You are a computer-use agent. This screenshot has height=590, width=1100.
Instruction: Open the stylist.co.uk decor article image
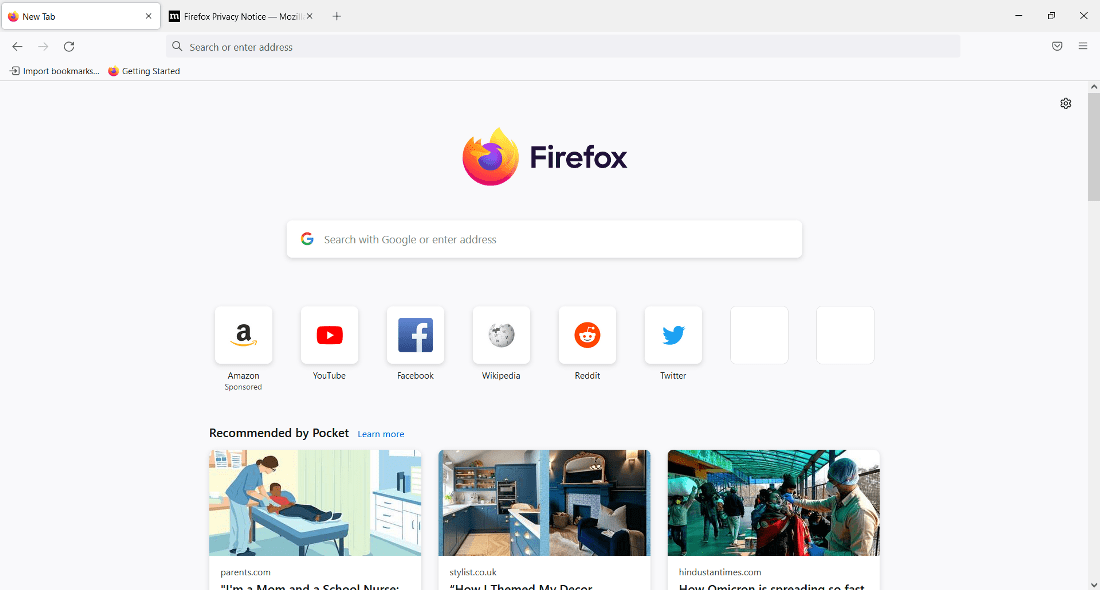(544, 503)
